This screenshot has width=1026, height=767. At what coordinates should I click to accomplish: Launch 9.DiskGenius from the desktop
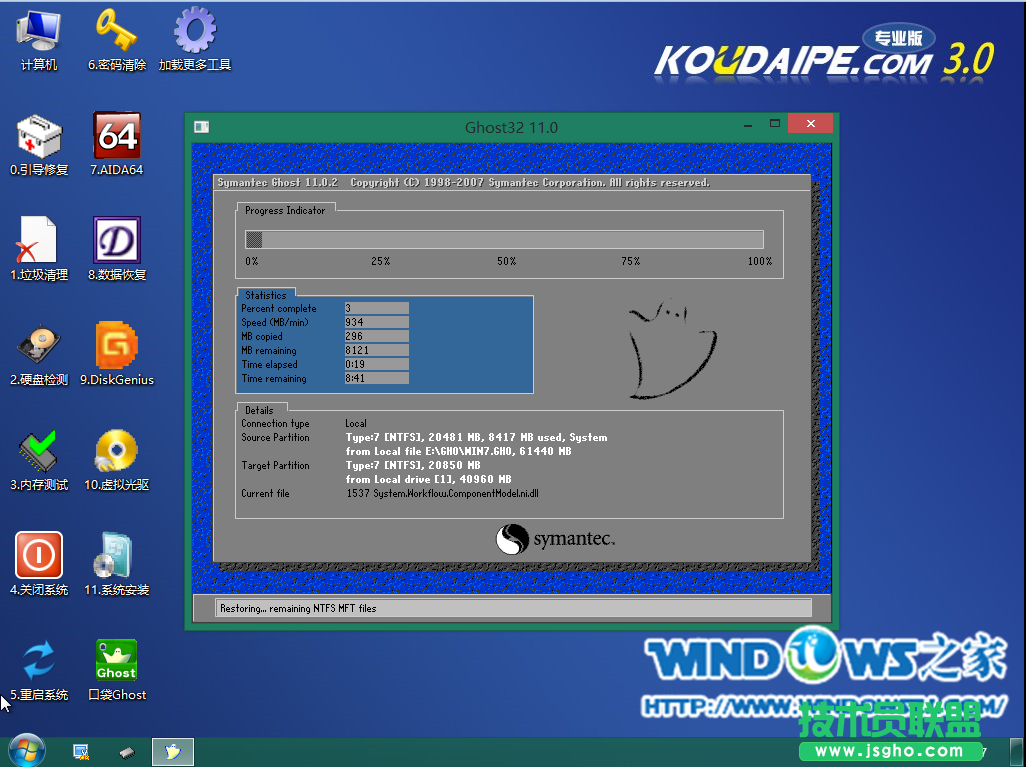(117, 346)
